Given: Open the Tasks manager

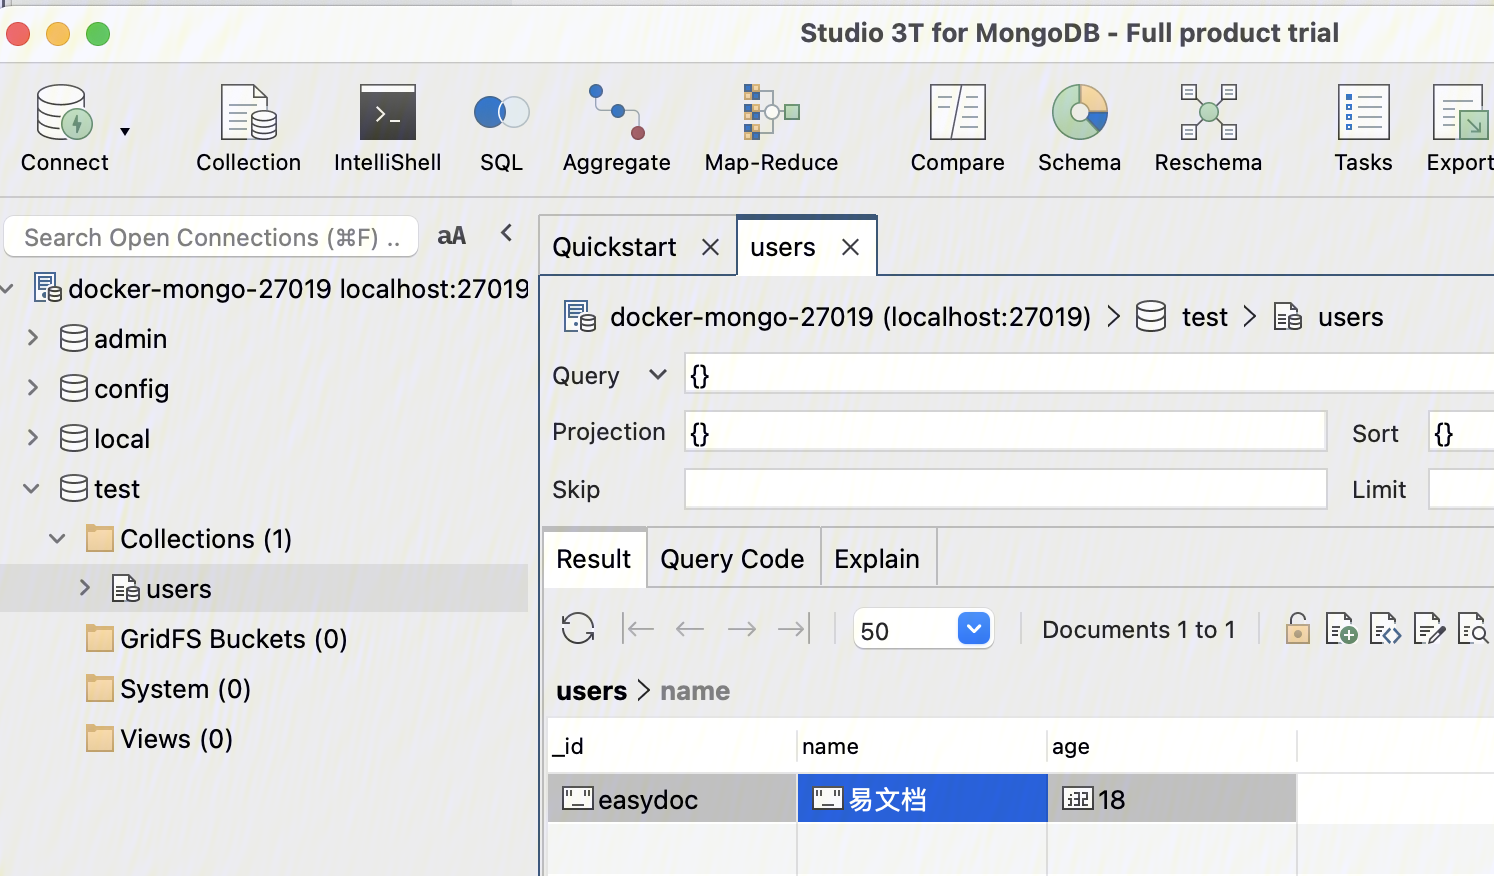Looking at the screenshot, I should click(x=1363, y=129).
